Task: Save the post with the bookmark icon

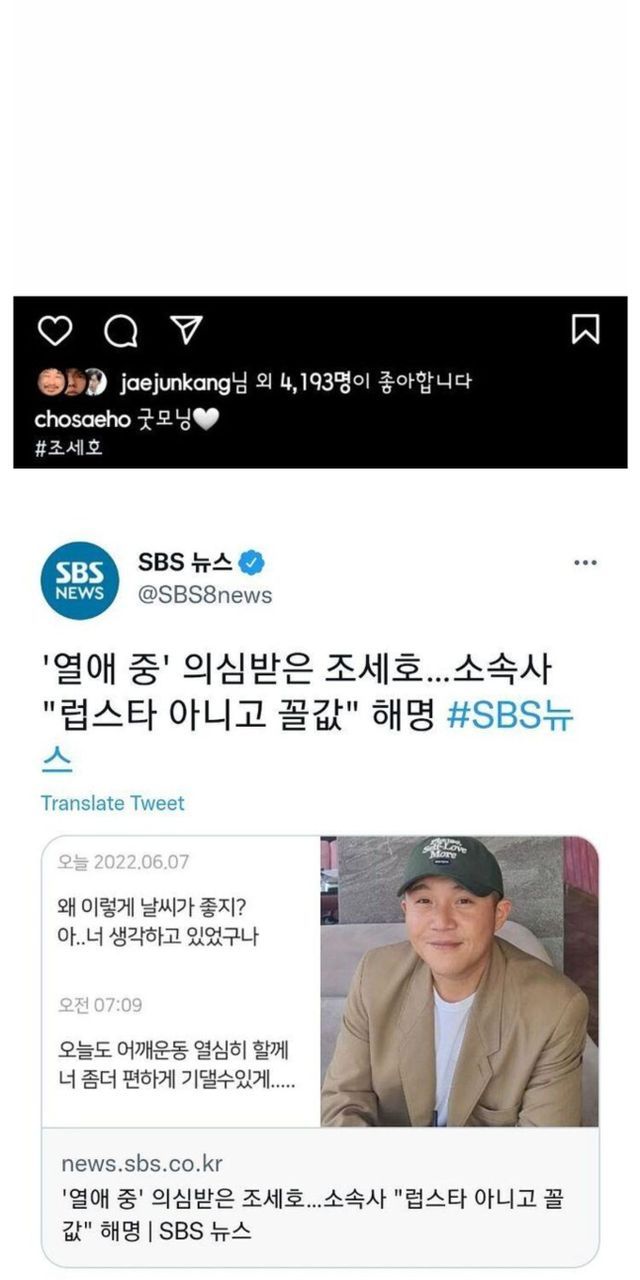Action: 585,329
